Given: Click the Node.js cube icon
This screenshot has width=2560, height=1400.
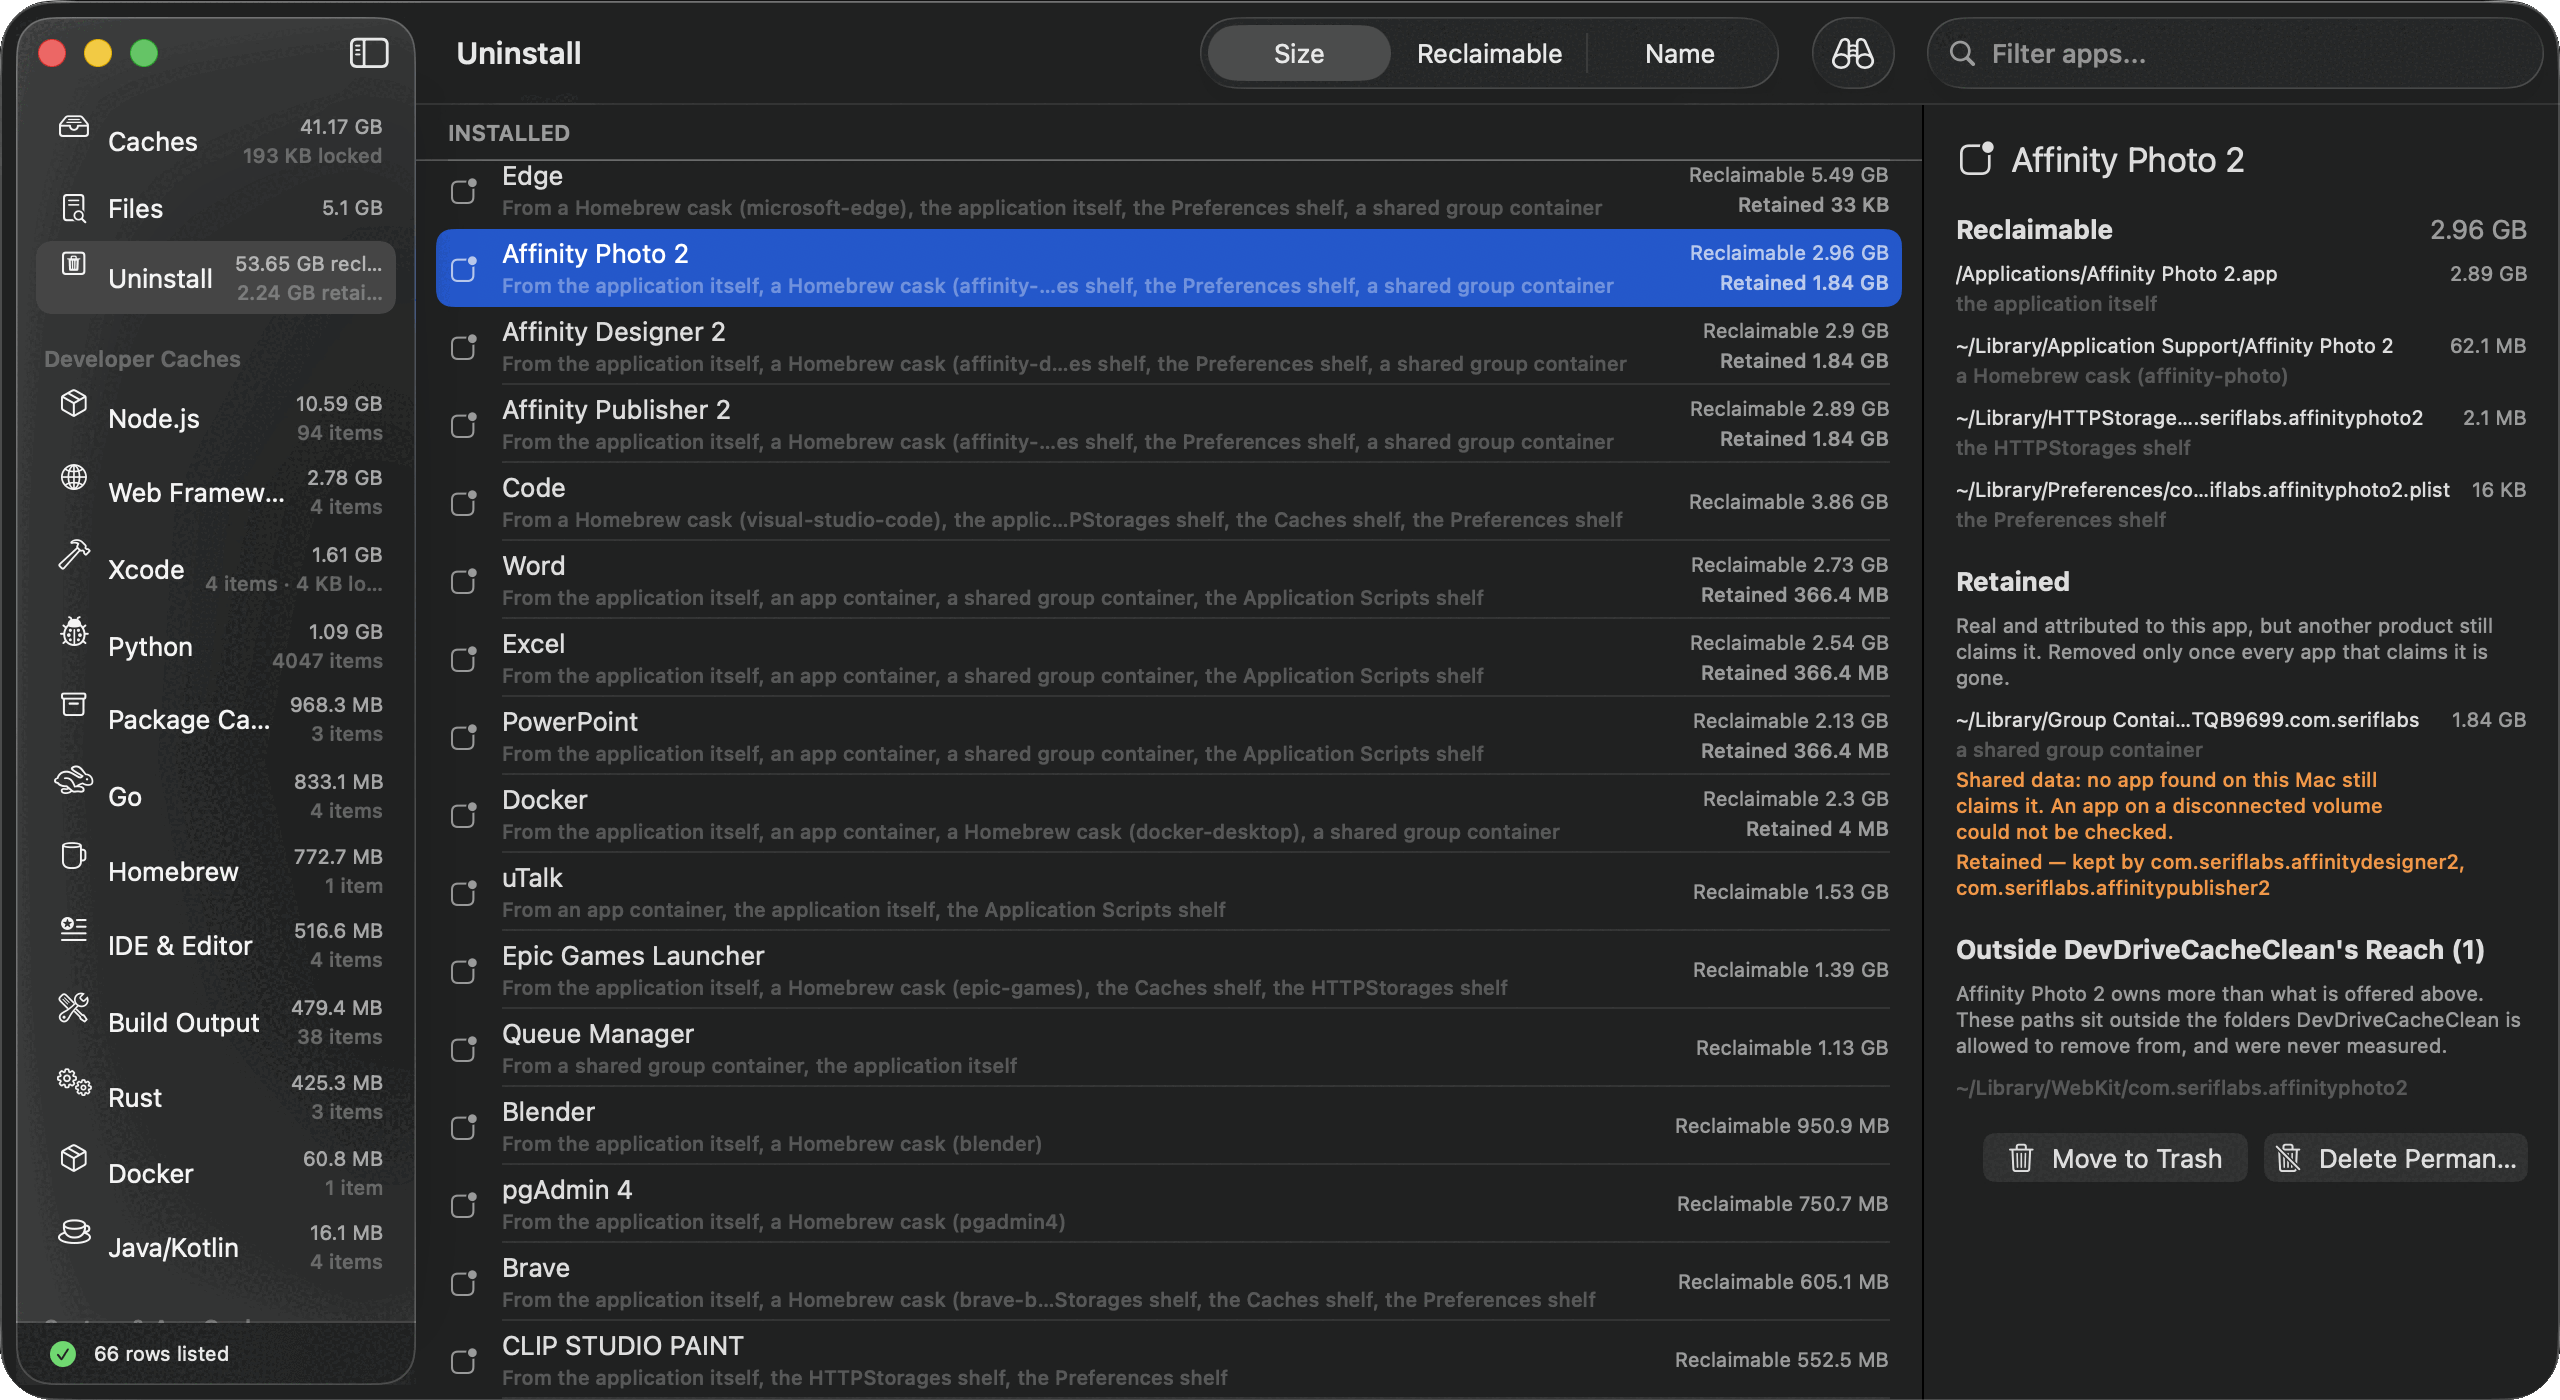Looking at the screenshot, I should (74, 403).
